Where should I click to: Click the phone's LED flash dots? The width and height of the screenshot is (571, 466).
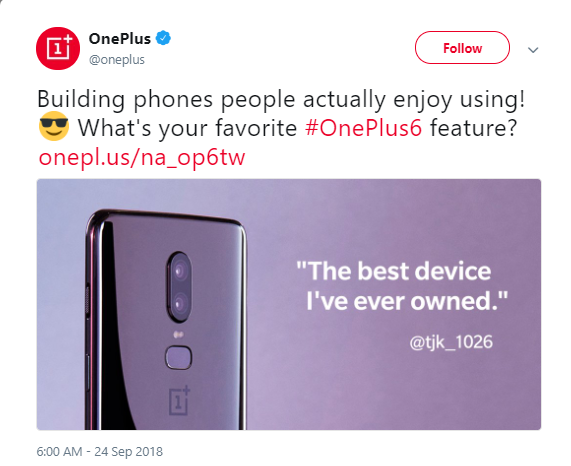coord(178,334)
